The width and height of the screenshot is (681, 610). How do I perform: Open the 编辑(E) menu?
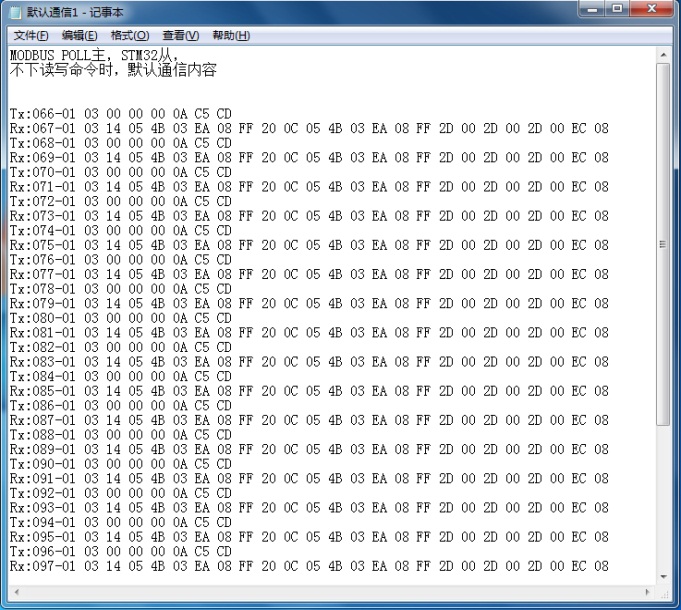tap(79, 36)
